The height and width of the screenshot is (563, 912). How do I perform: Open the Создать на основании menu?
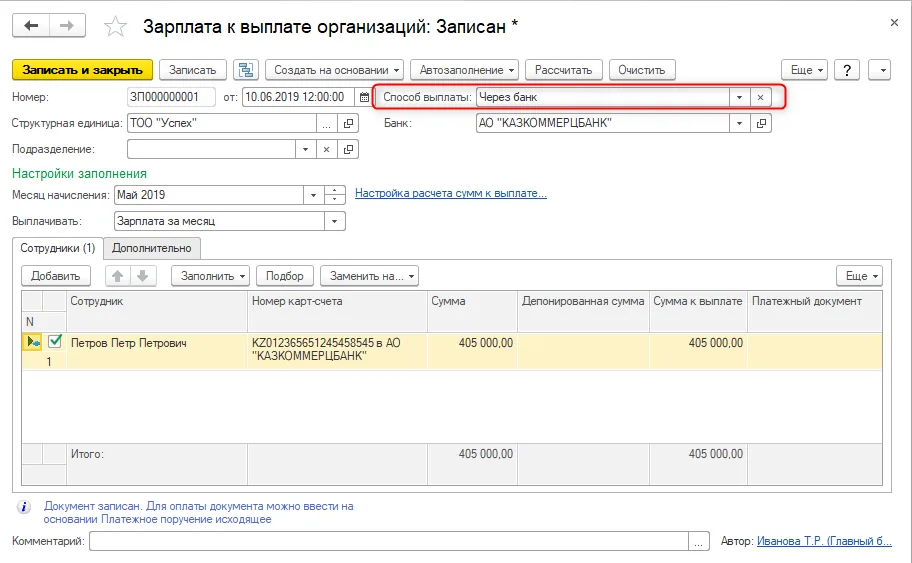pos(335,70)
